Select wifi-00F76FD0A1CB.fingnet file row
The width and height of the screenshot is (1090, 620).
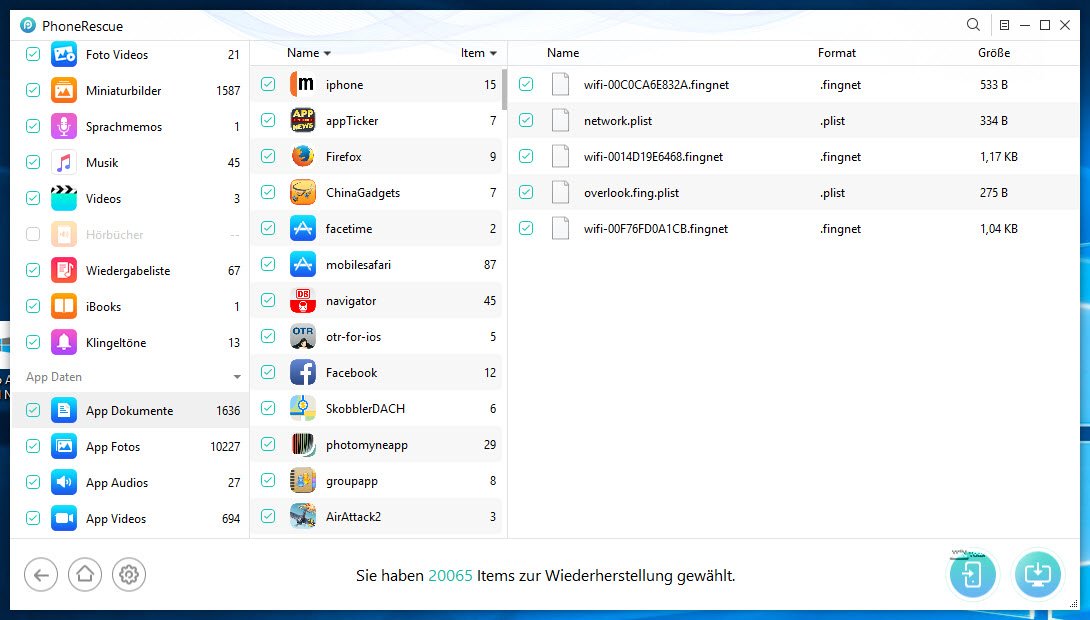(793, 229)
